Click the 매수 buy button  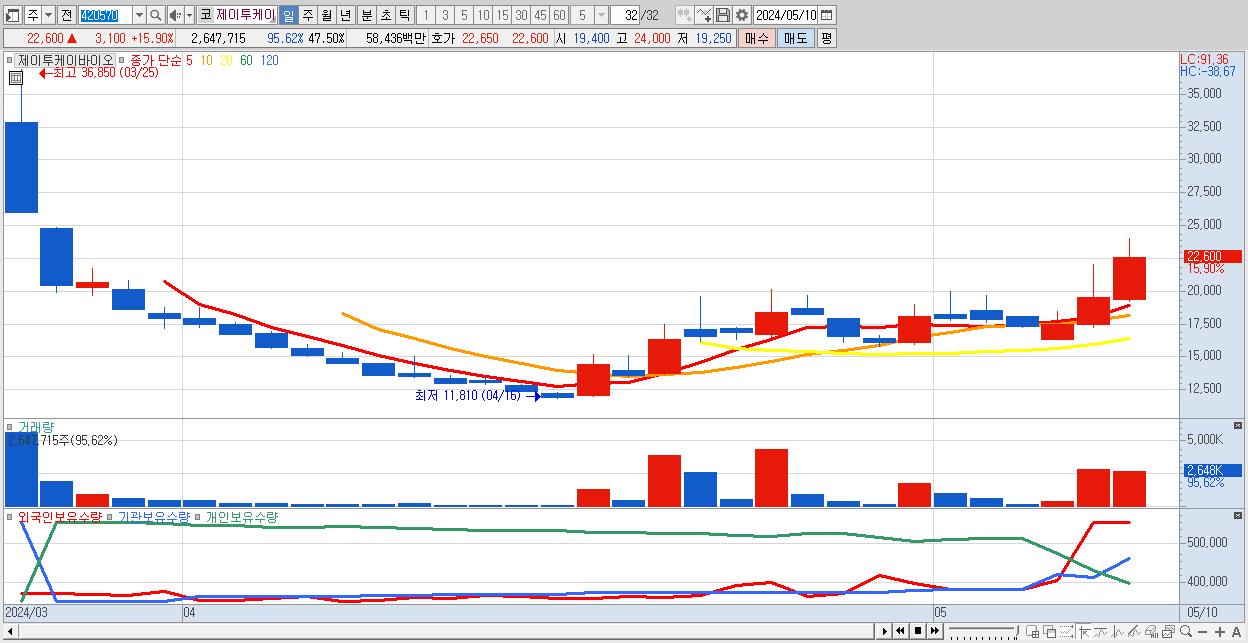(757, 38)
